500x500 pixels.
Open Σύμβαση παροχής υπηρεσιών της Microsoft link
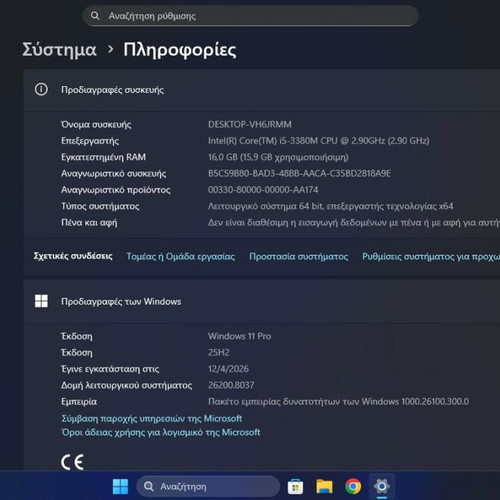coord(152,418)
